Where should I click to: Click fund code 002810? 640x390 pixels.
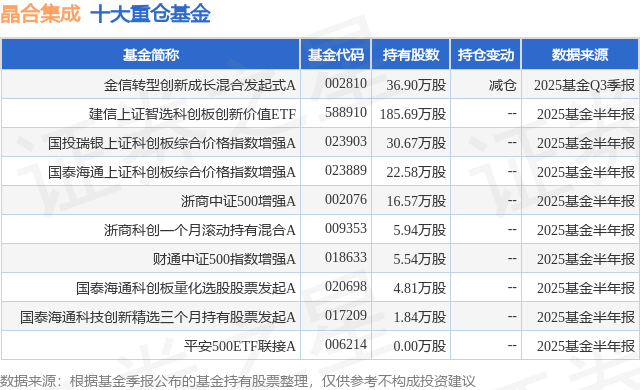(346, 84)
